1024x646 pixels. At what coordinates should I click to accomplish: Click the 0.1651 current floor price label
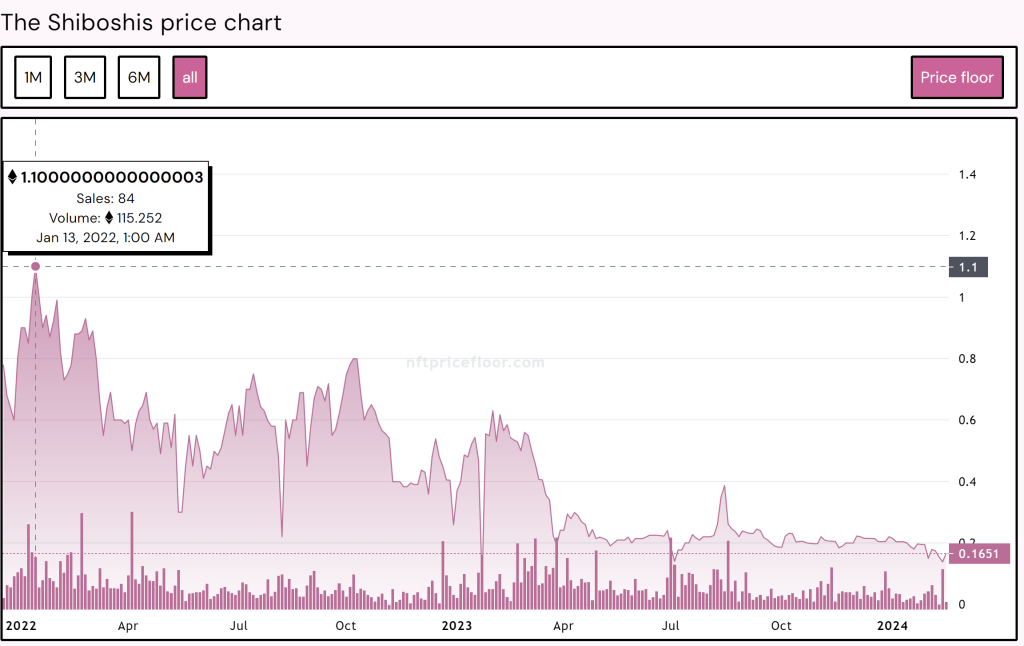click(x=981, y=553)
